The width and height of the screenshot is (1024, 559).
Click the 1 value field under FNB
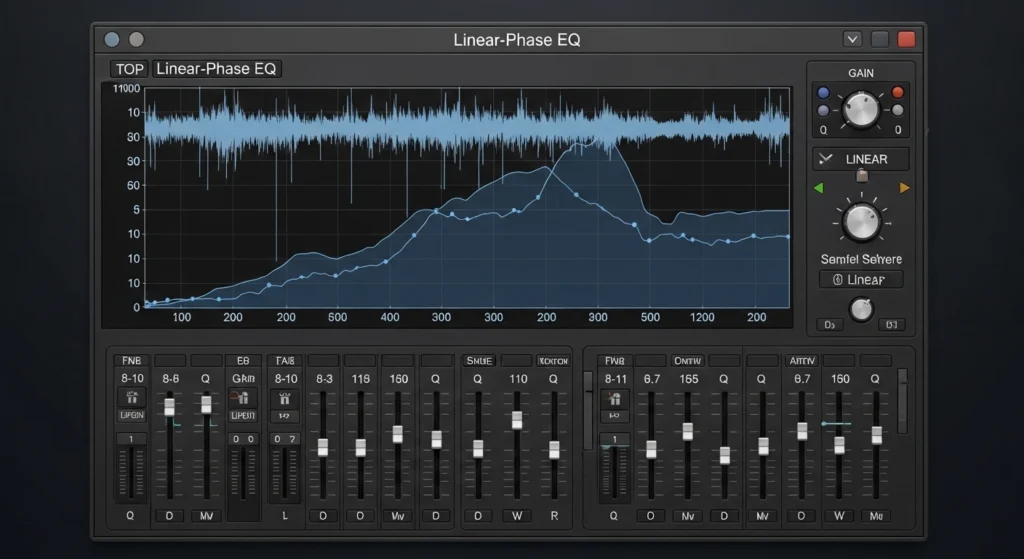coord(131,439)
